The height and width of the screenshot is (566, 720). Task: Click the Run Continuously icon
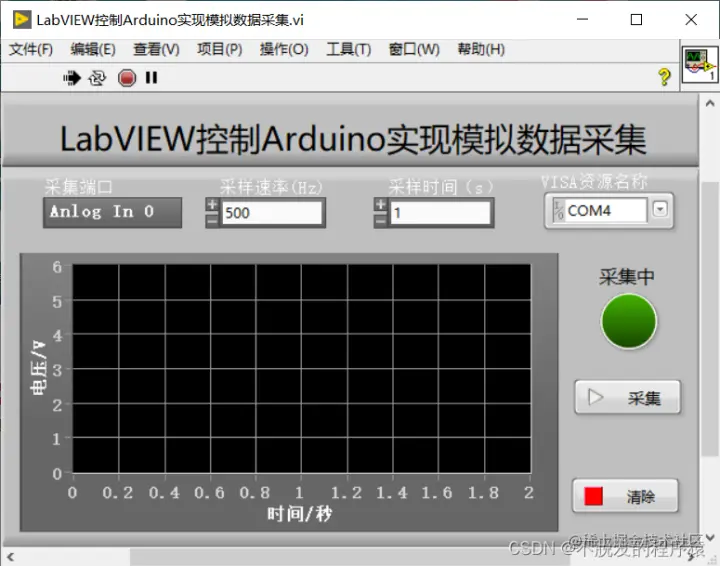[x=97, y=78]
